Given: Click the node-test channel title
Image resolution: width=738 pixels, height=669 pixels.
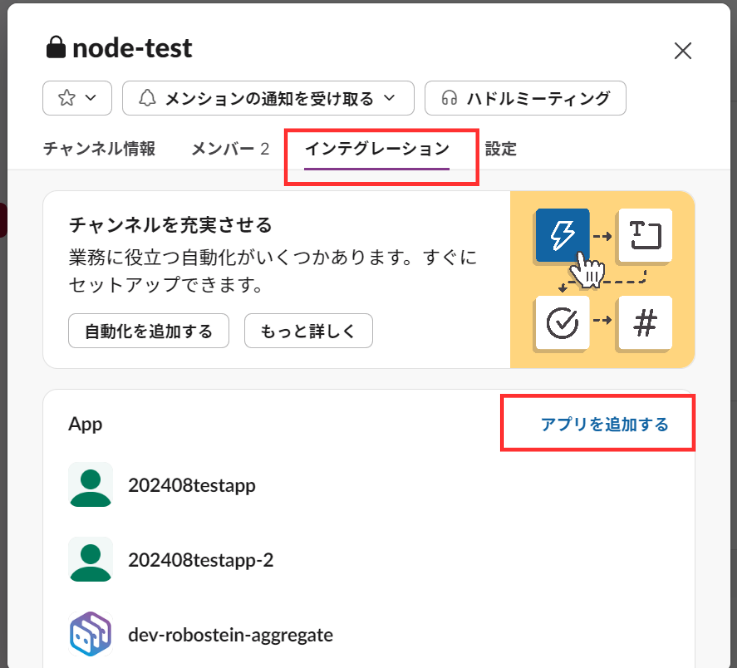Looking at the screenshot, I should click(133, 48).
